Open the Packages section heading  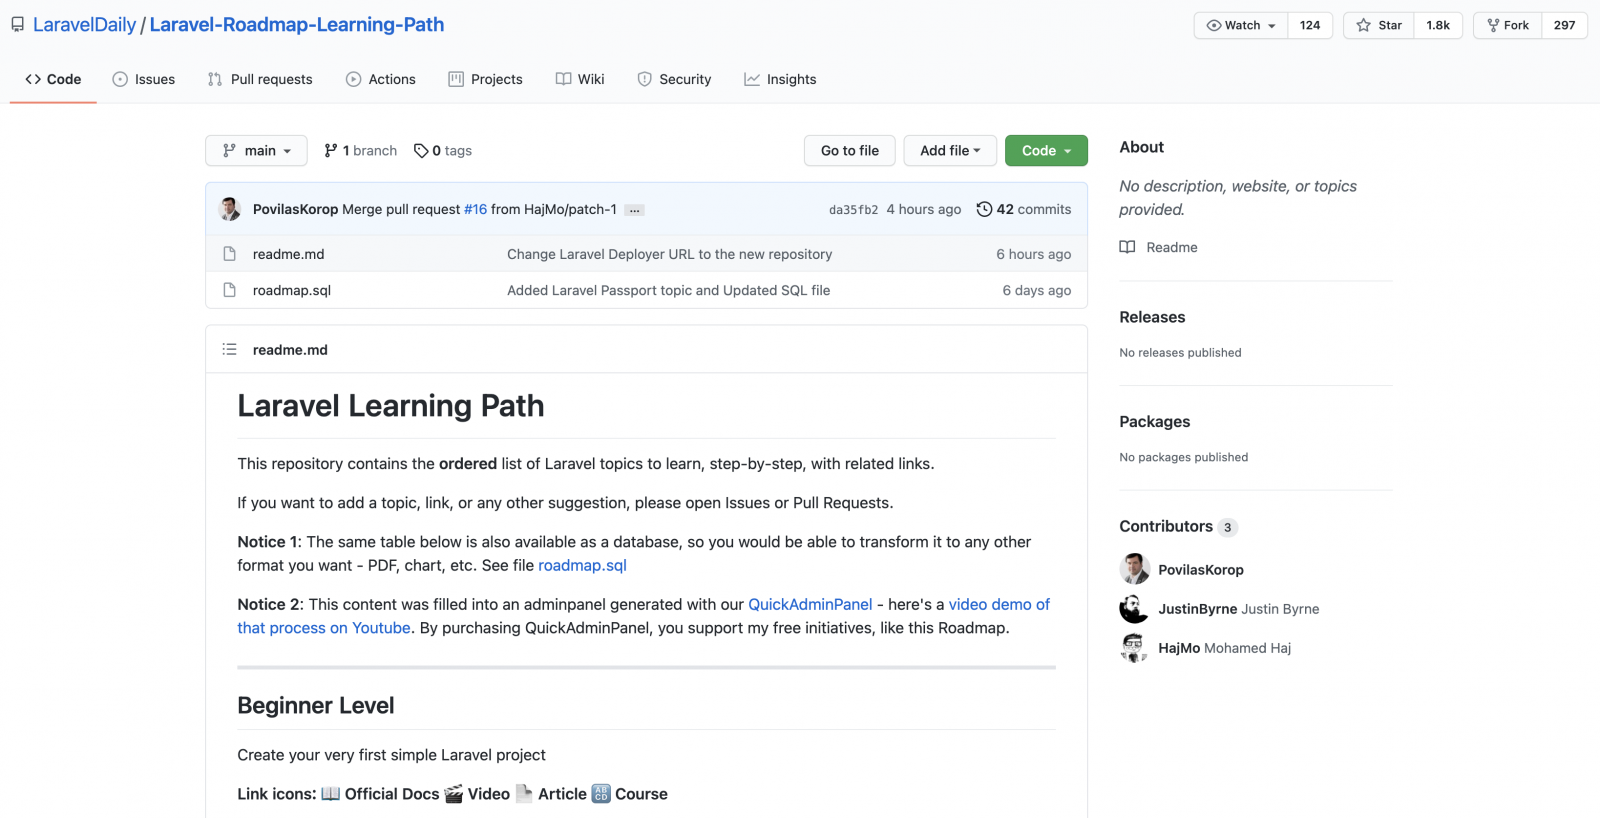1154,422
